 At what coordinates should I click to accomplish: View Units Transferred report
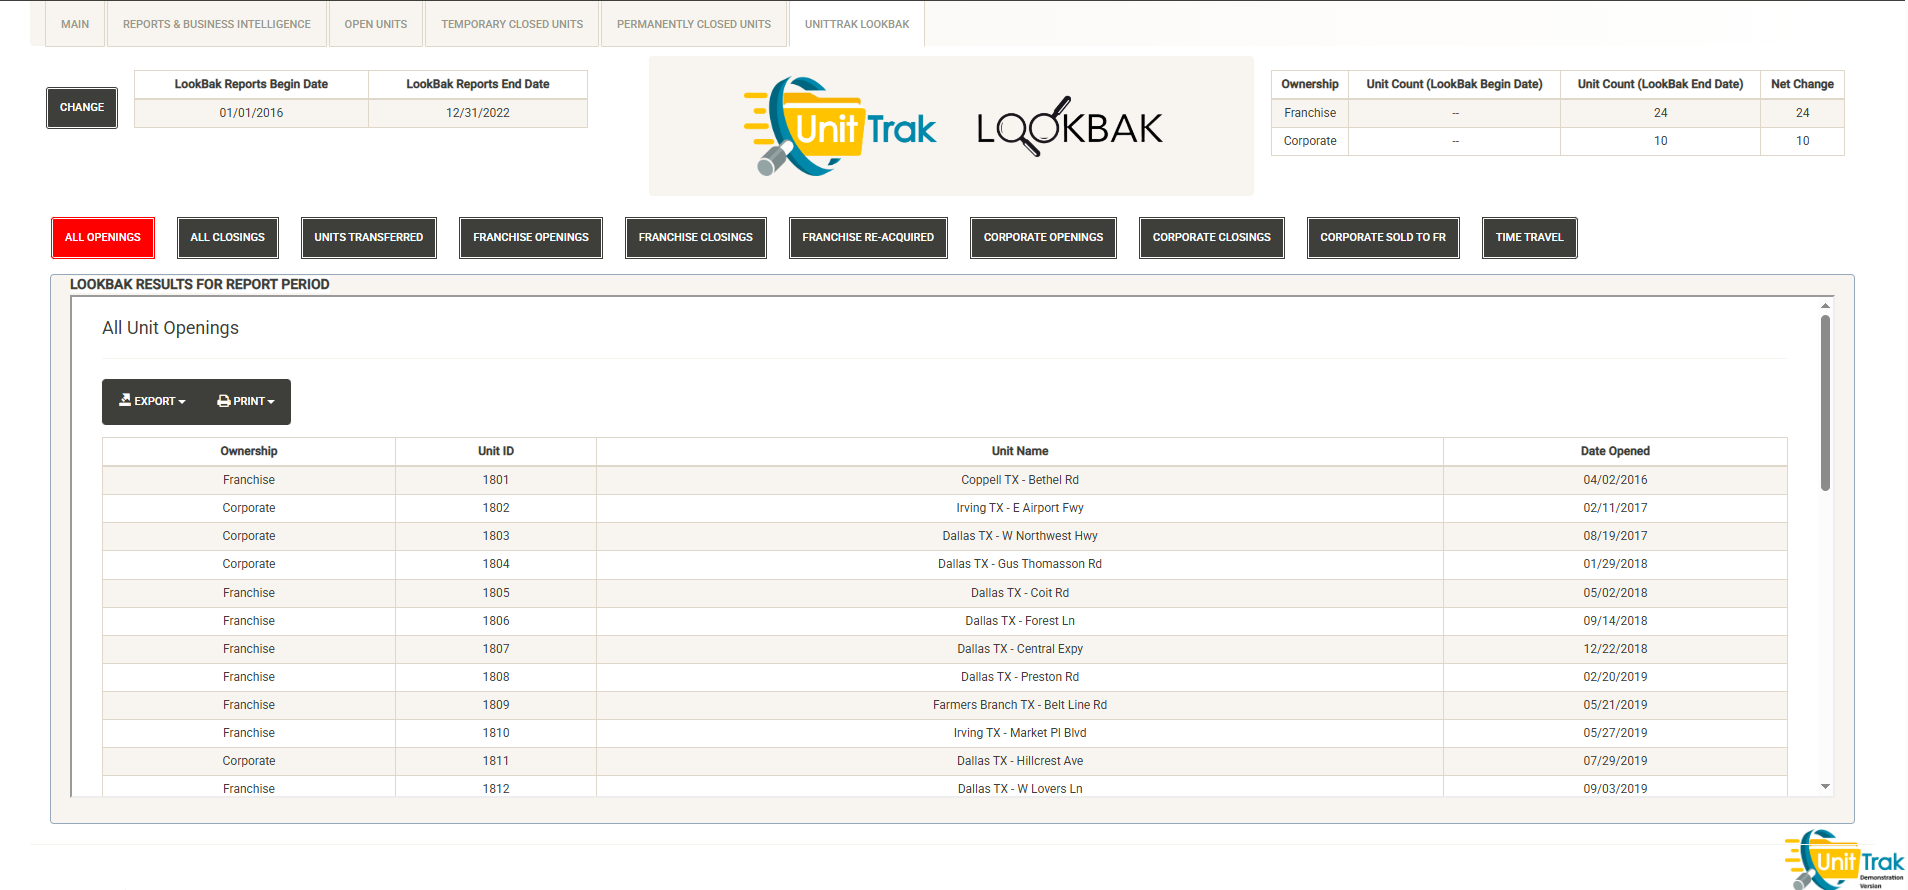click(369, 238)
